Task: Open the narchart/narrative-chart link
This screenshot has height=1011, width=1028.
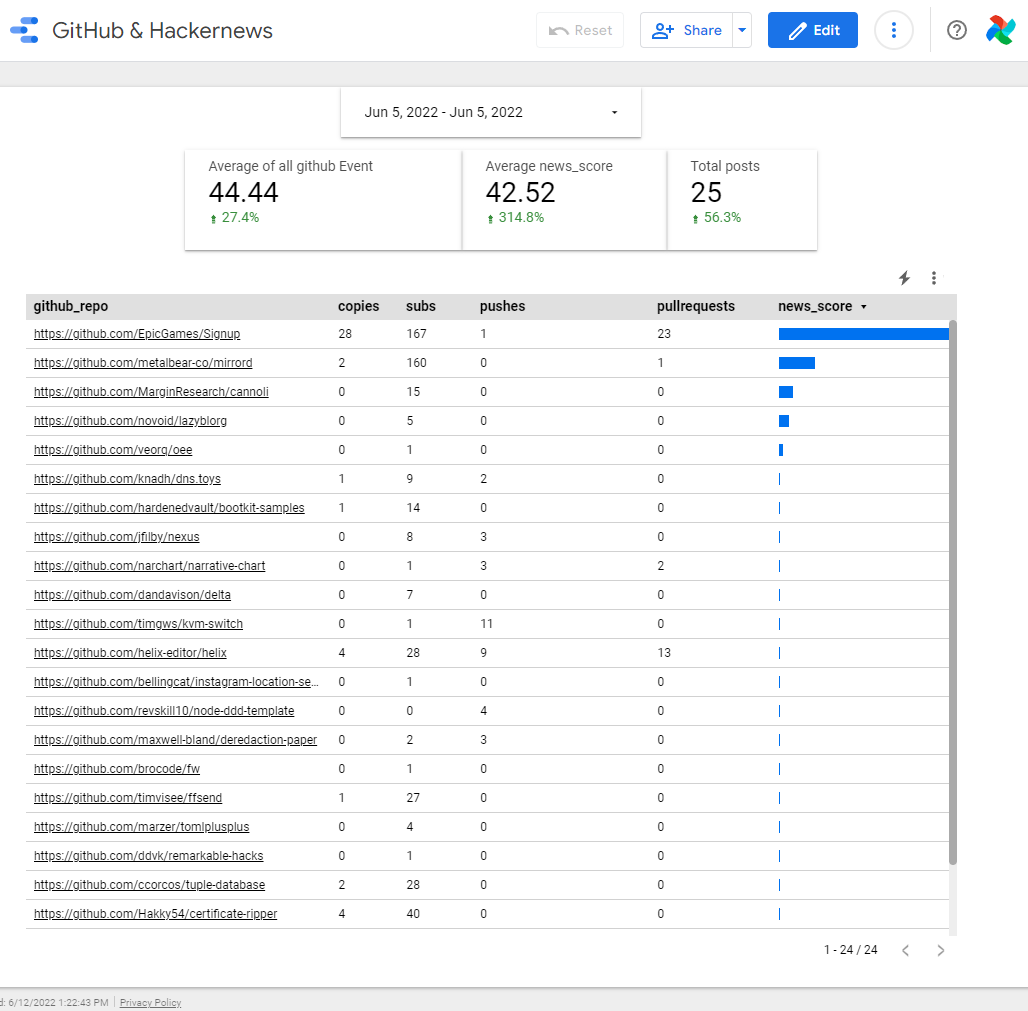Action: (149, 565)
